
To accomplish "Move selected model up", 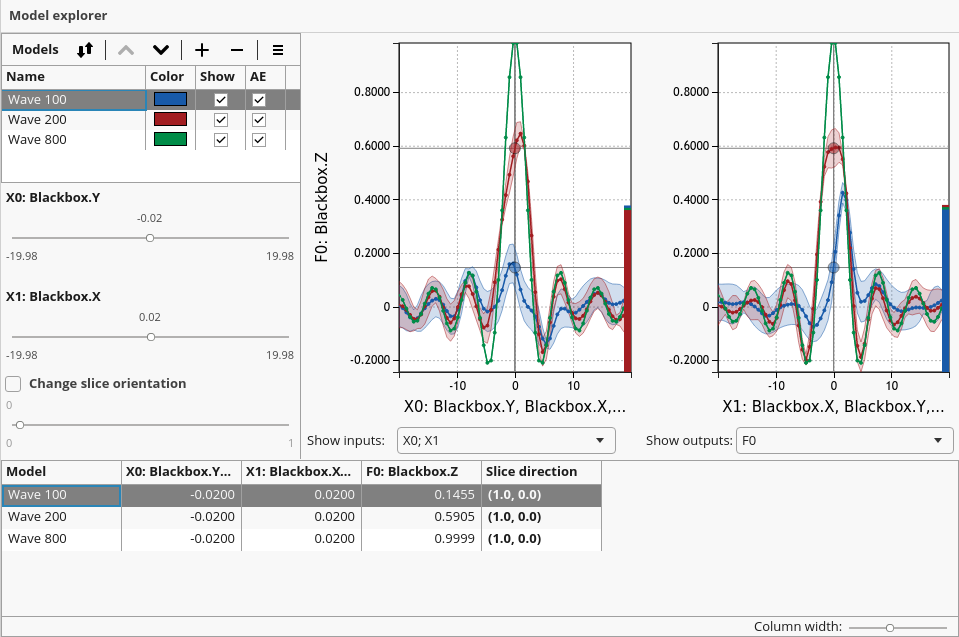I will click(x=125, y=50).
